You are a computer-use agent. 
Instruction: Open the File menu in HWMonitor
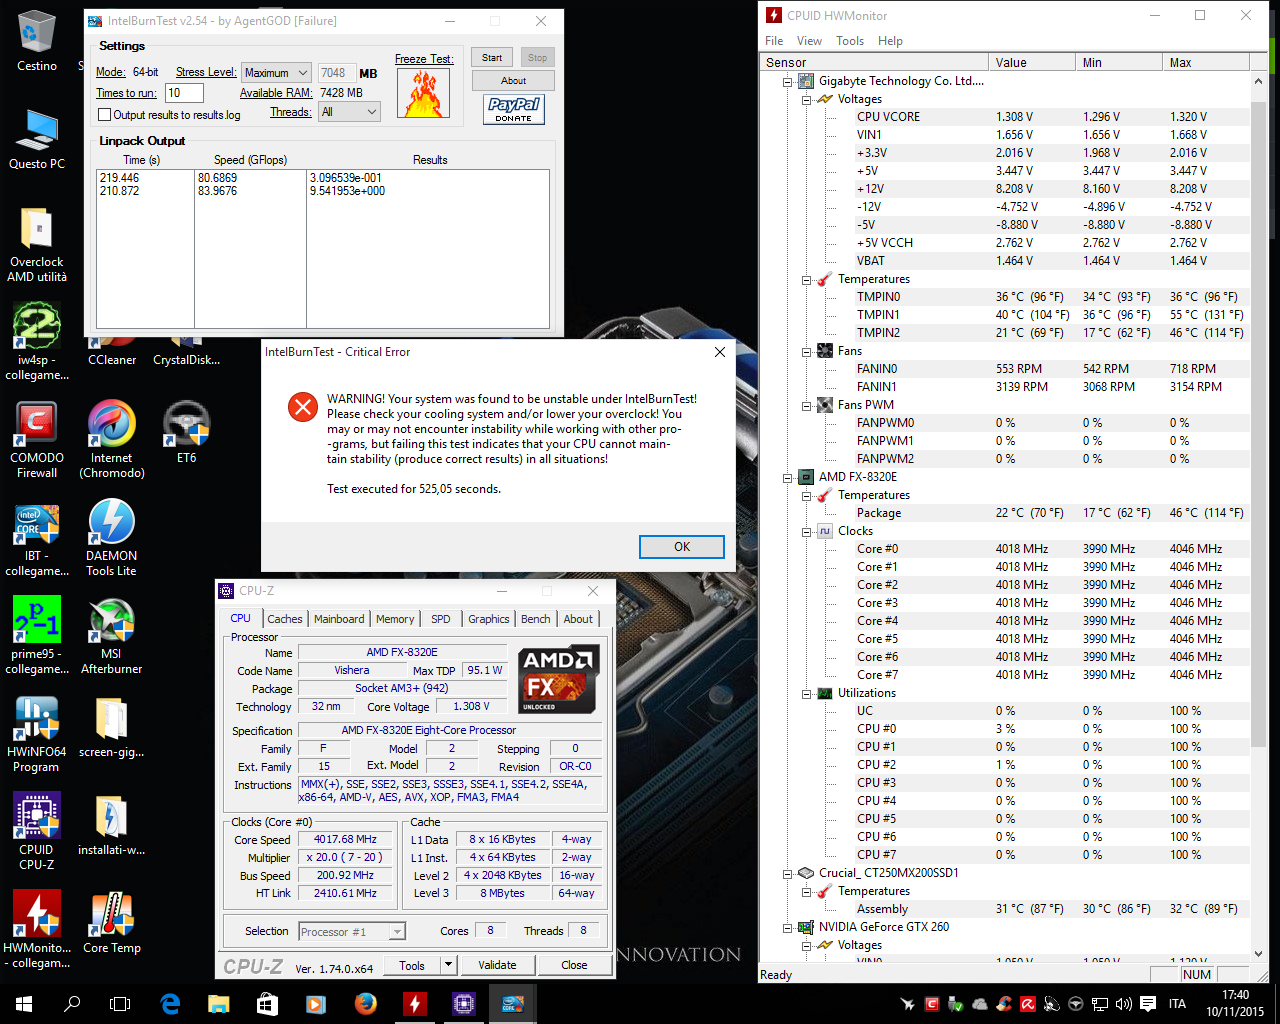click(x=774, y=41)
